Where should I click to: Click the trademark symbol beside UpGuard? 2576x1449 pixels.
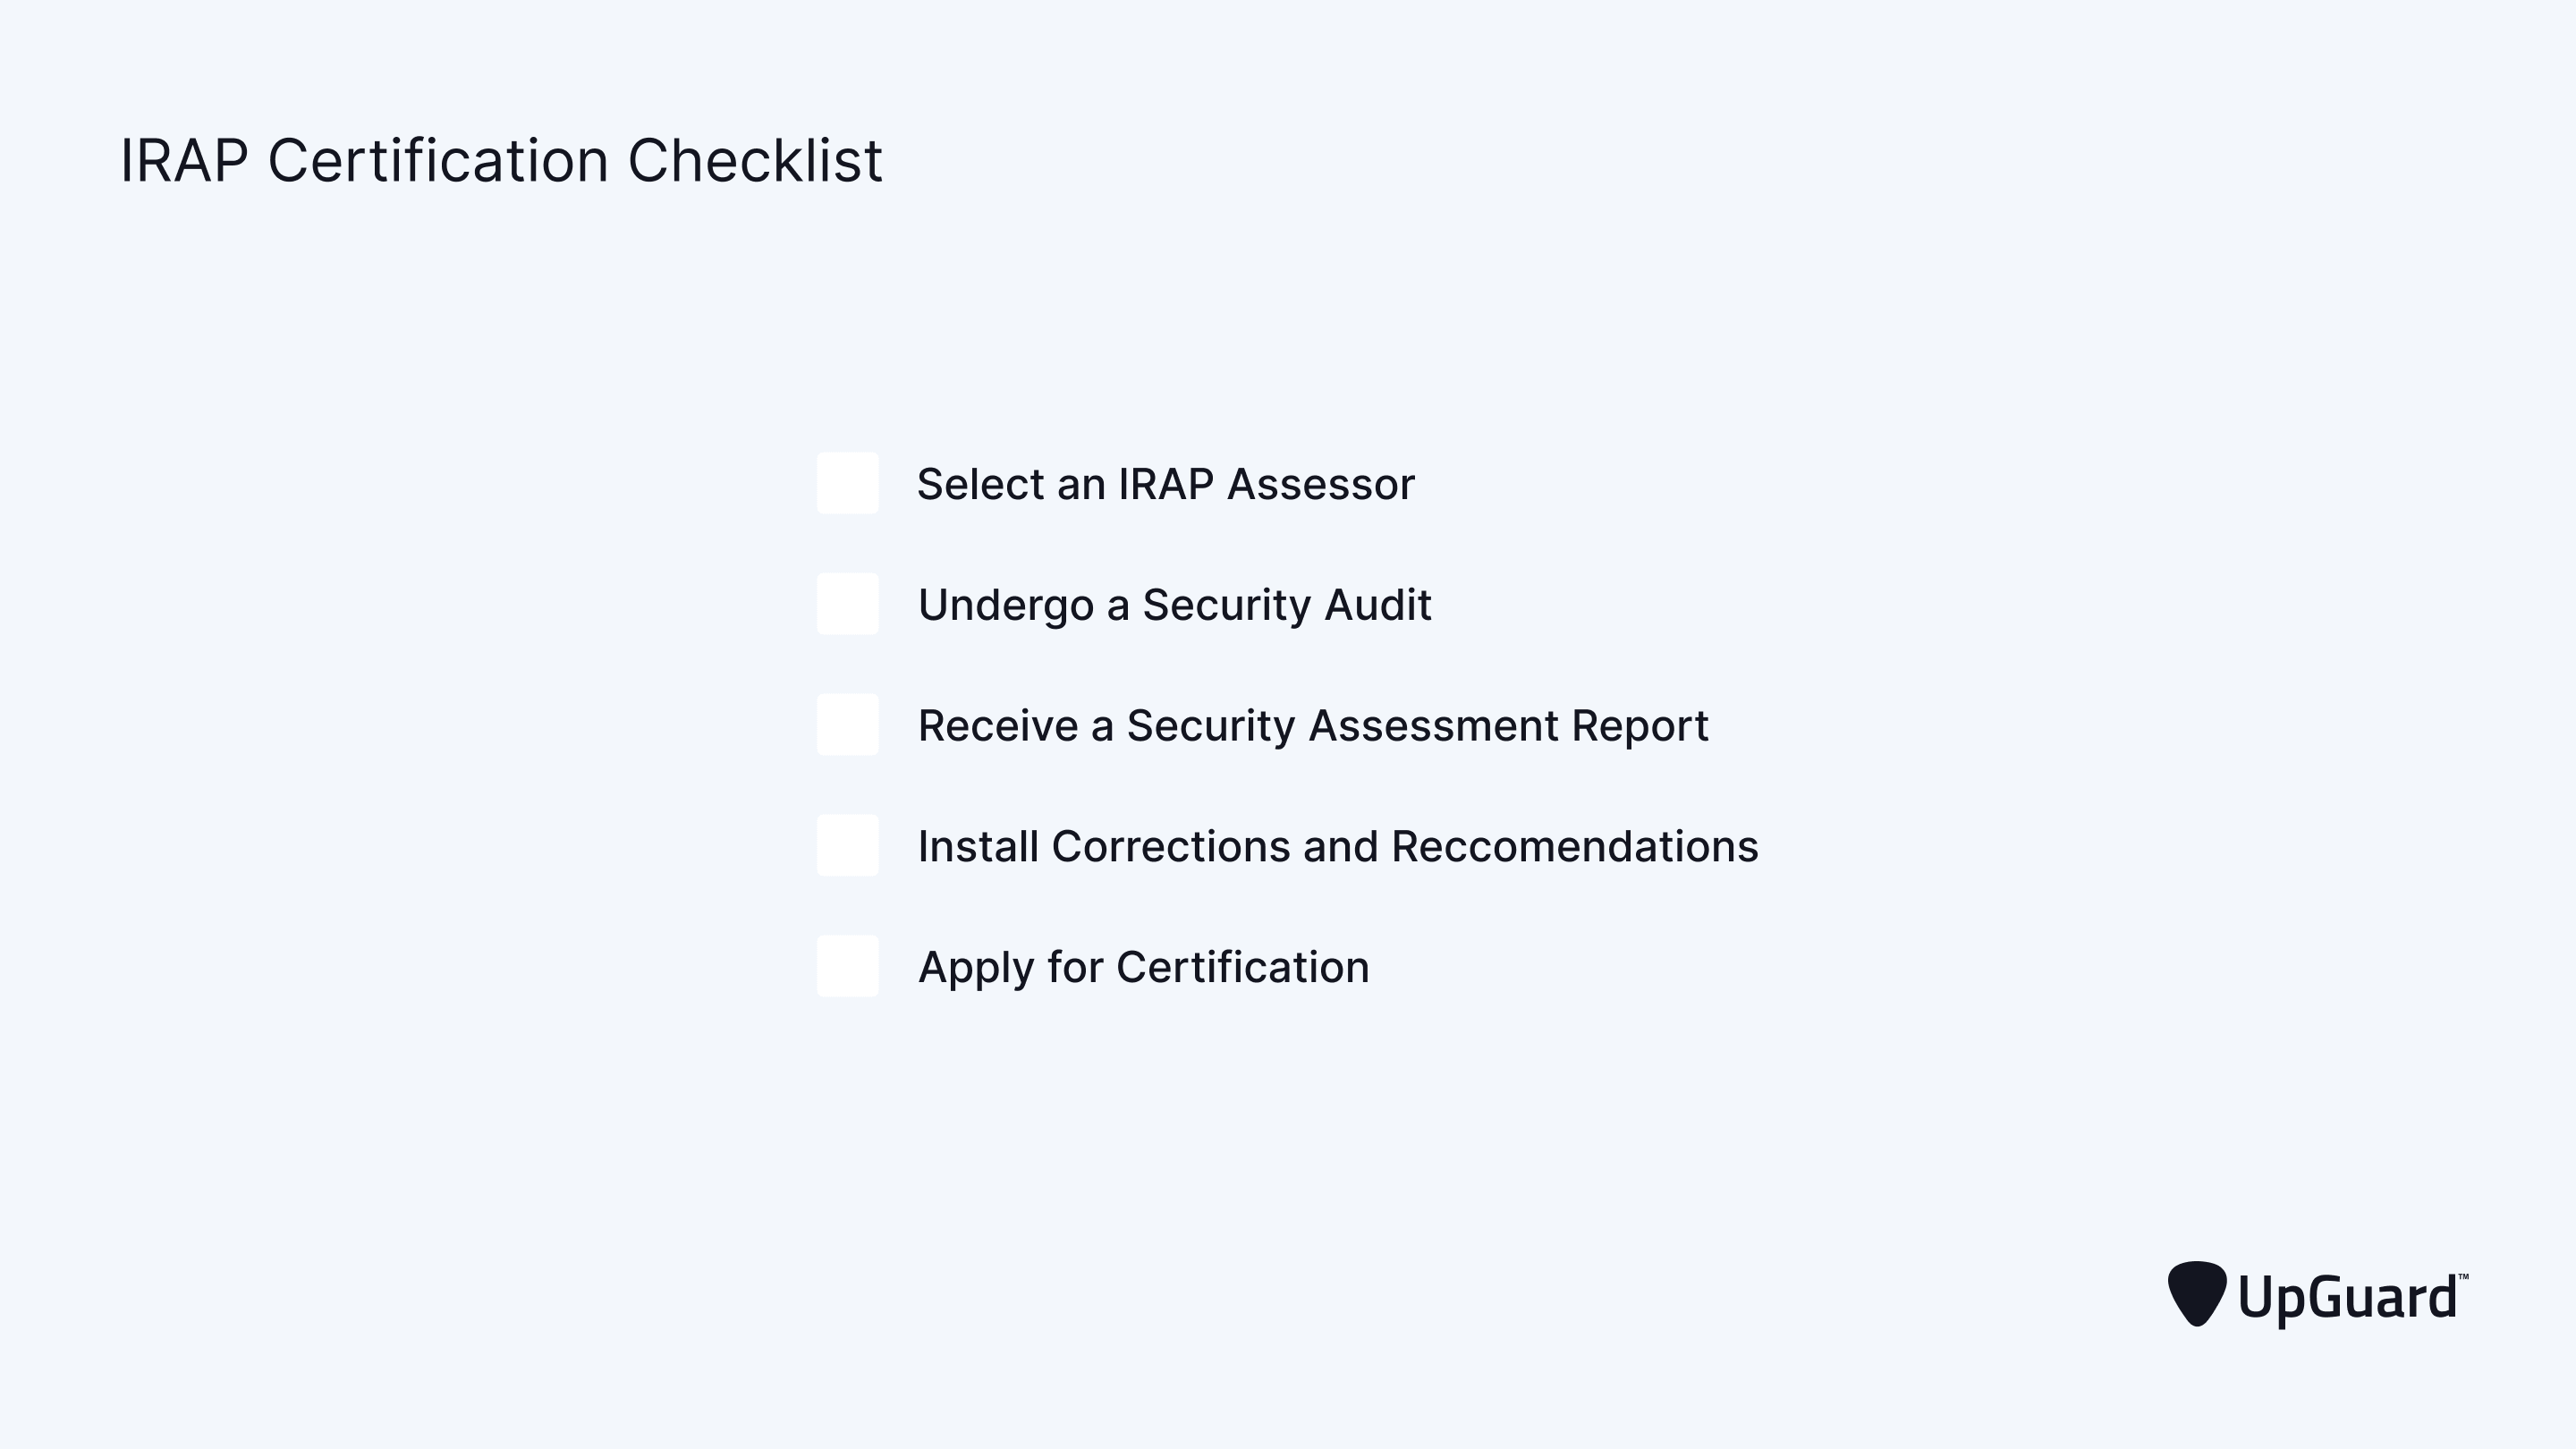point(2463,1277)
